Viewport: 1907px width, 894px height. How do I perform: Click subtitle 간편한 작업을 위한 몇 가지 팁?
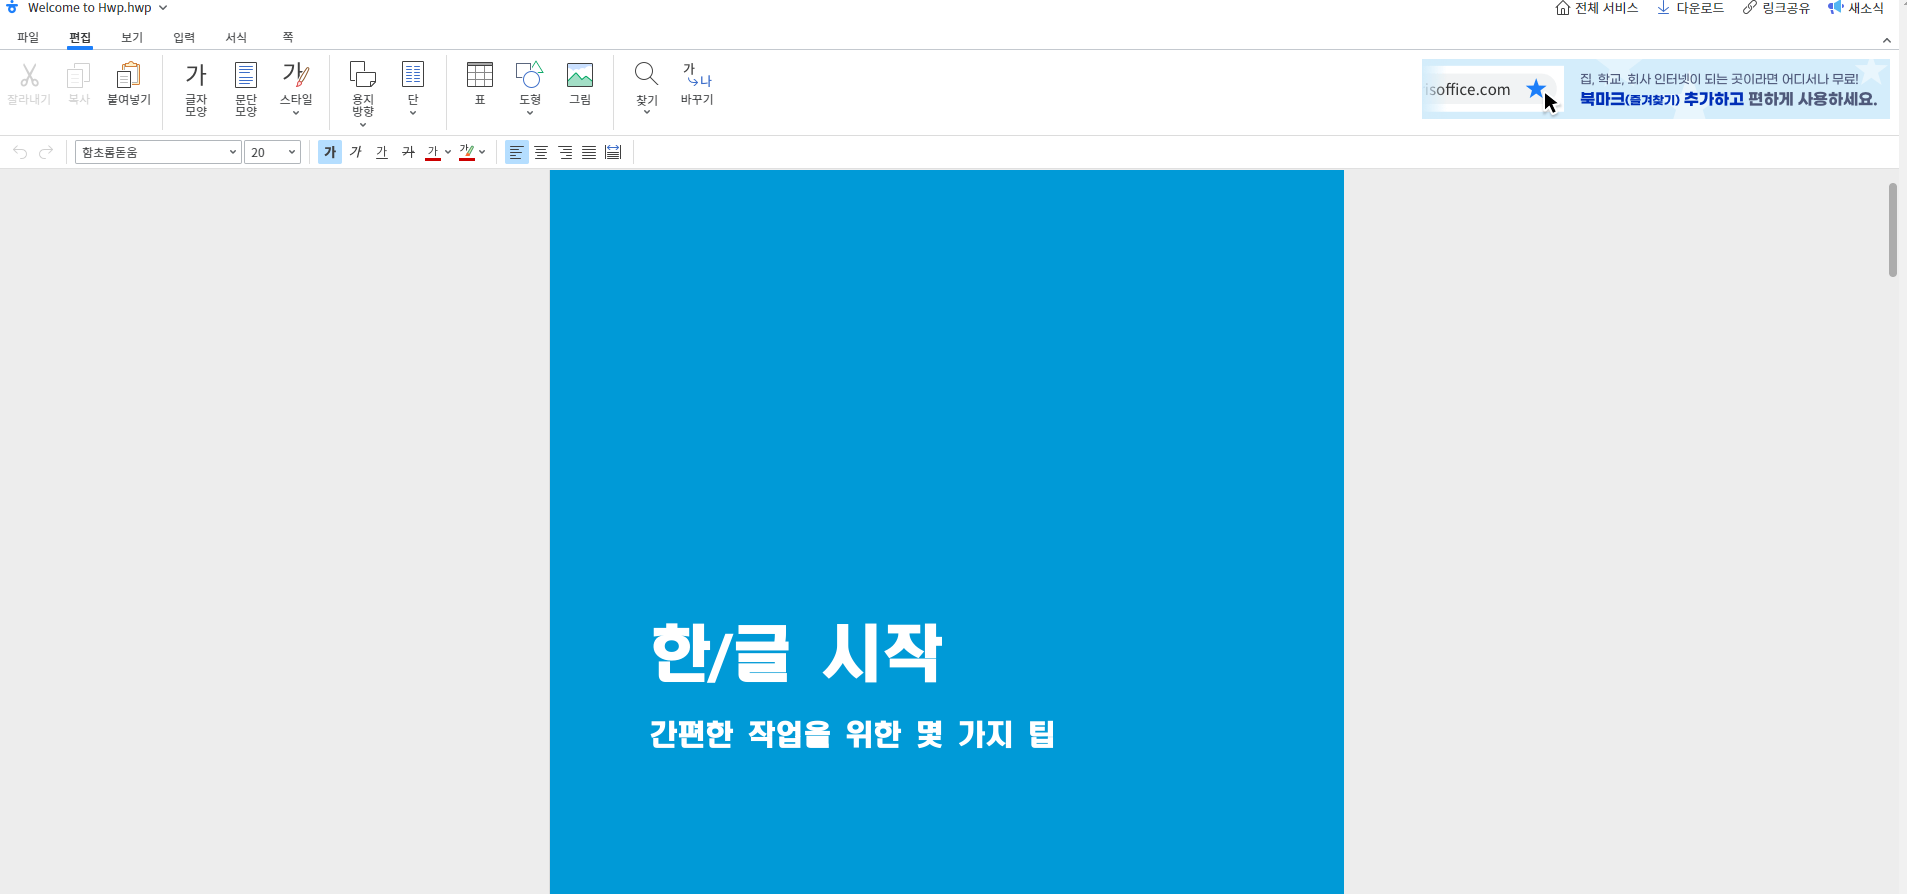(852, 734)
